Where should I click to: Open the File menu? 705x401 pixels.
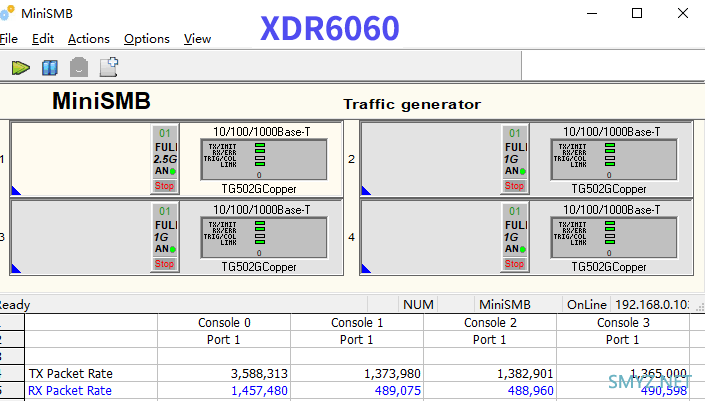point(9,39)
